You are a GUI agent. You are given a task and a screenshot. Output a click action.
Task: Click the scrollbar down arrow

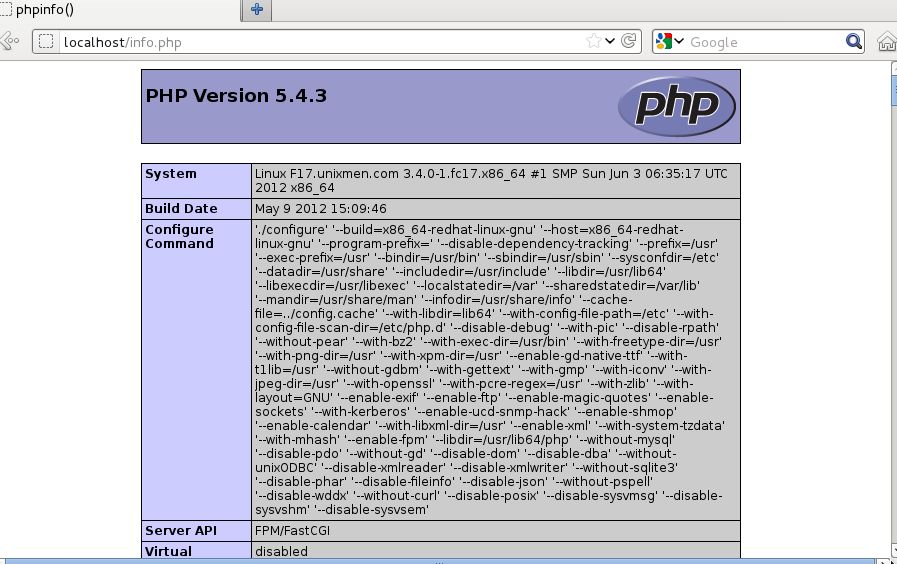coord(894,551)
